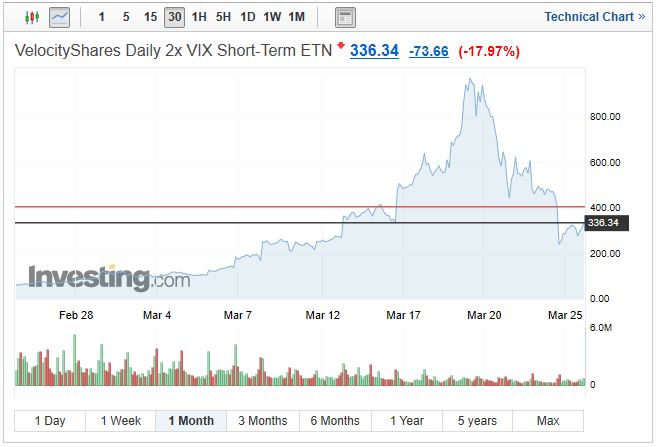Switch to candlestick chart type
Screen dimensions: 656x447
point(30,17)
